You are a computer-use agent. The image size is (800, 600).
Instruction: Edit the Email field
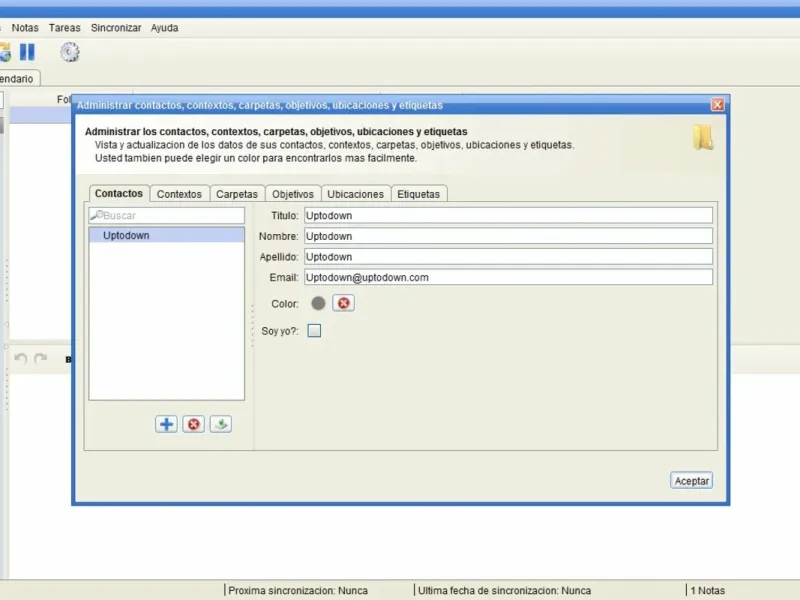(x=508, y=277)
